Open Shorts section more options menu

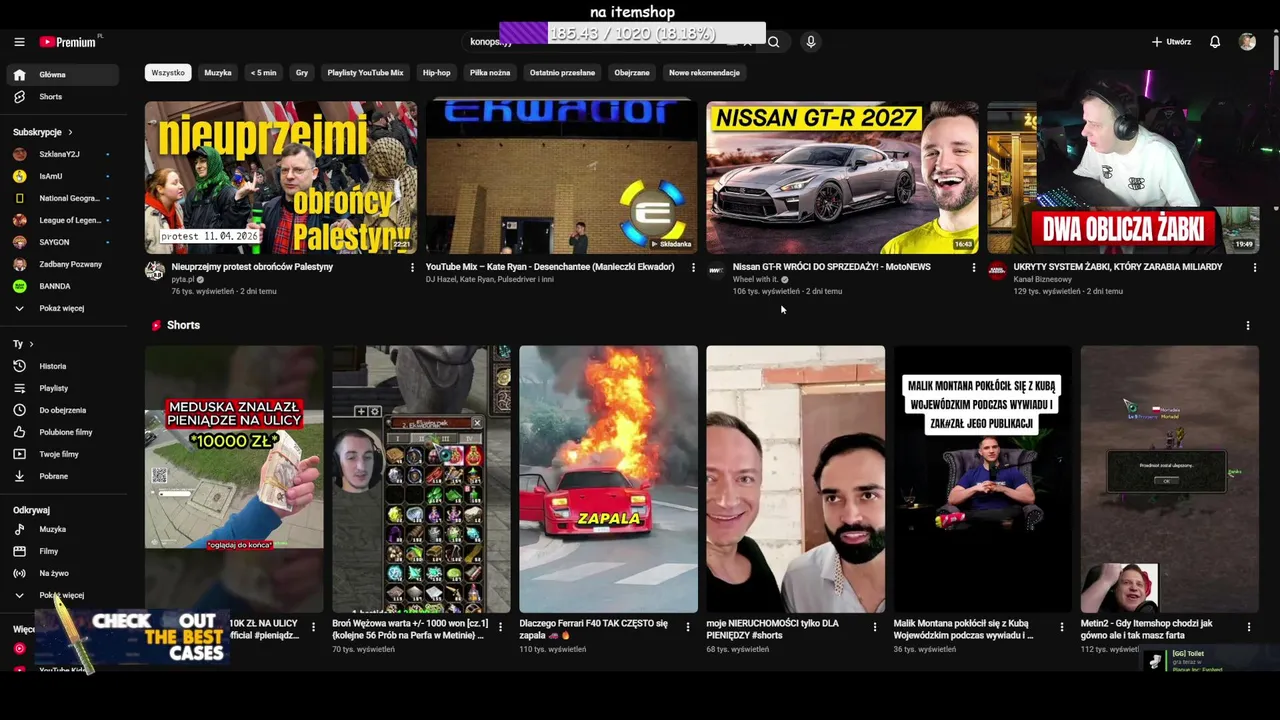click(1248, 326)
